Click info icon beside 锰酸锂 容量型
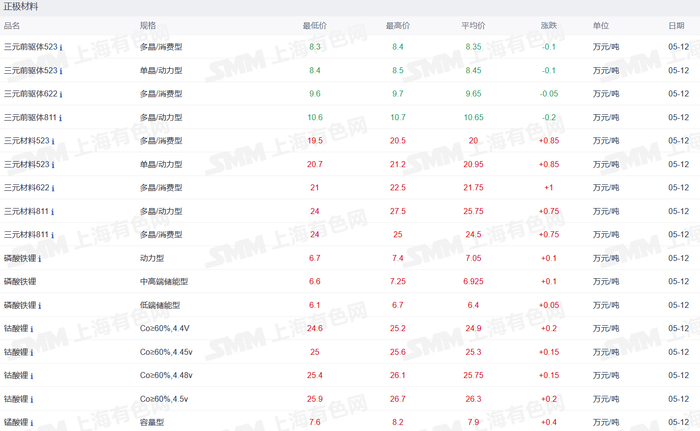The image size is (700, 431). click(31, 423)
